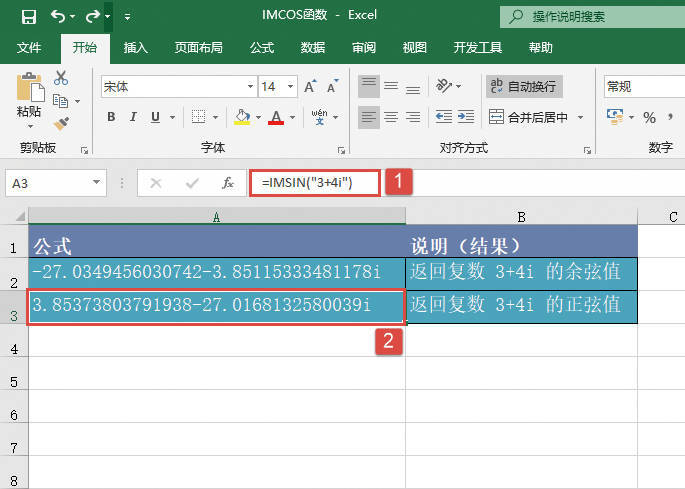
Task: Select the Format Painter brush
Action: tap(61, 123)
